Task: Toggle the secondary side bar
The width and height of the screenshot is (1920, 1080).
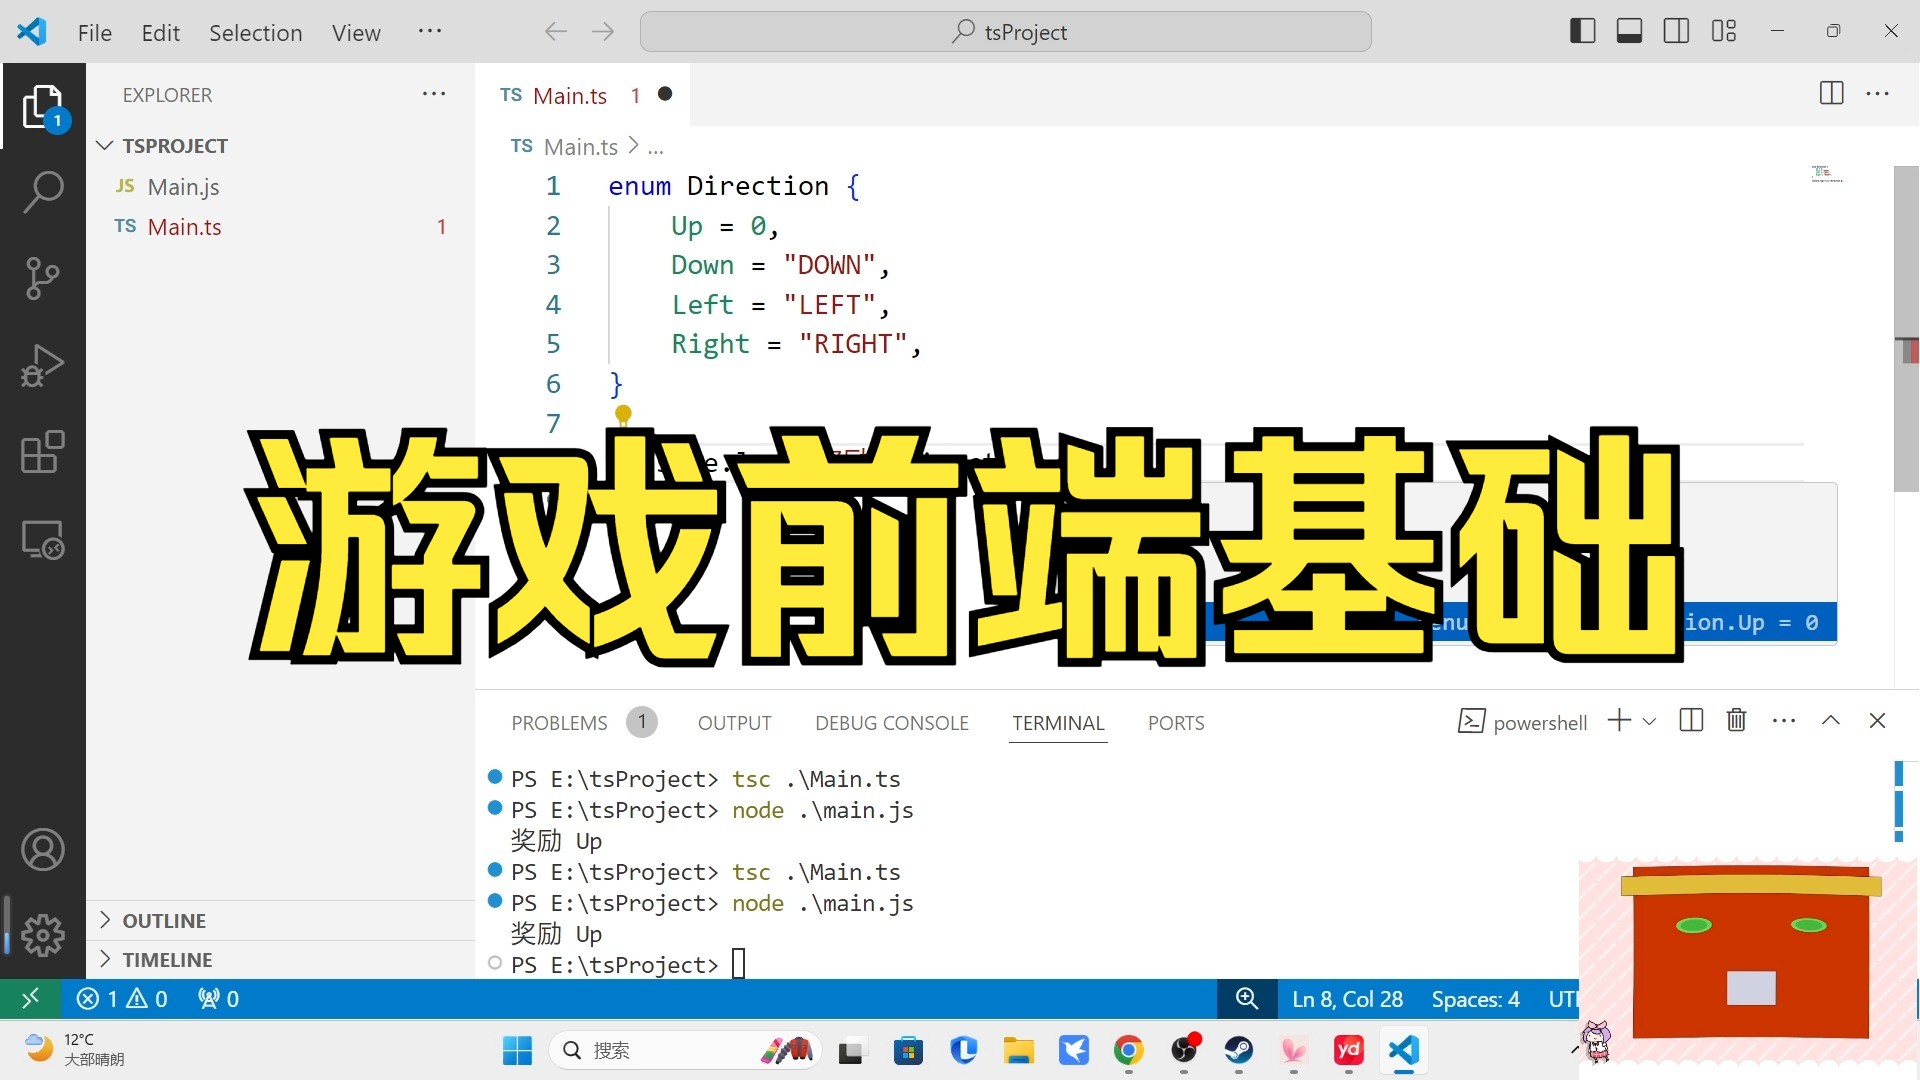Action: click(1676, 31)
